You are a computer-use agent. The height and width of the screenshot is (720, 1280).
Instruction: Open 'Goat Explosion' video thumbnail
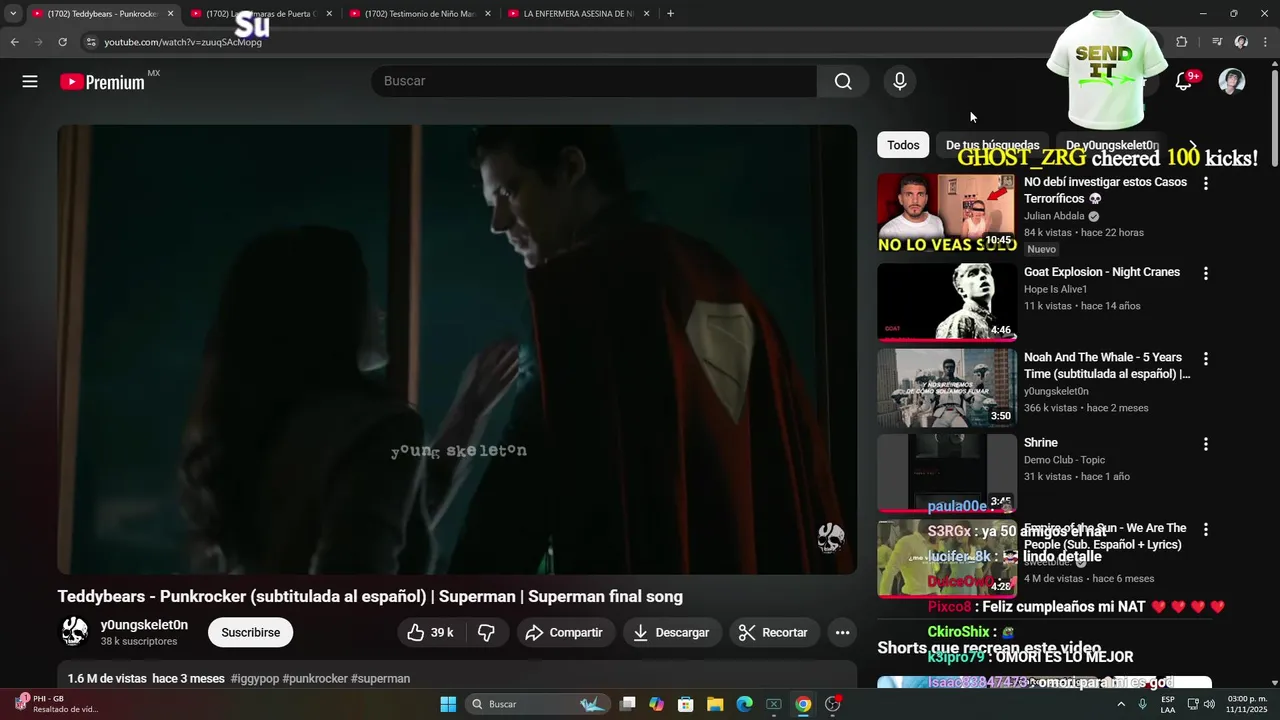pyautogui.click(x=947, y=302)
